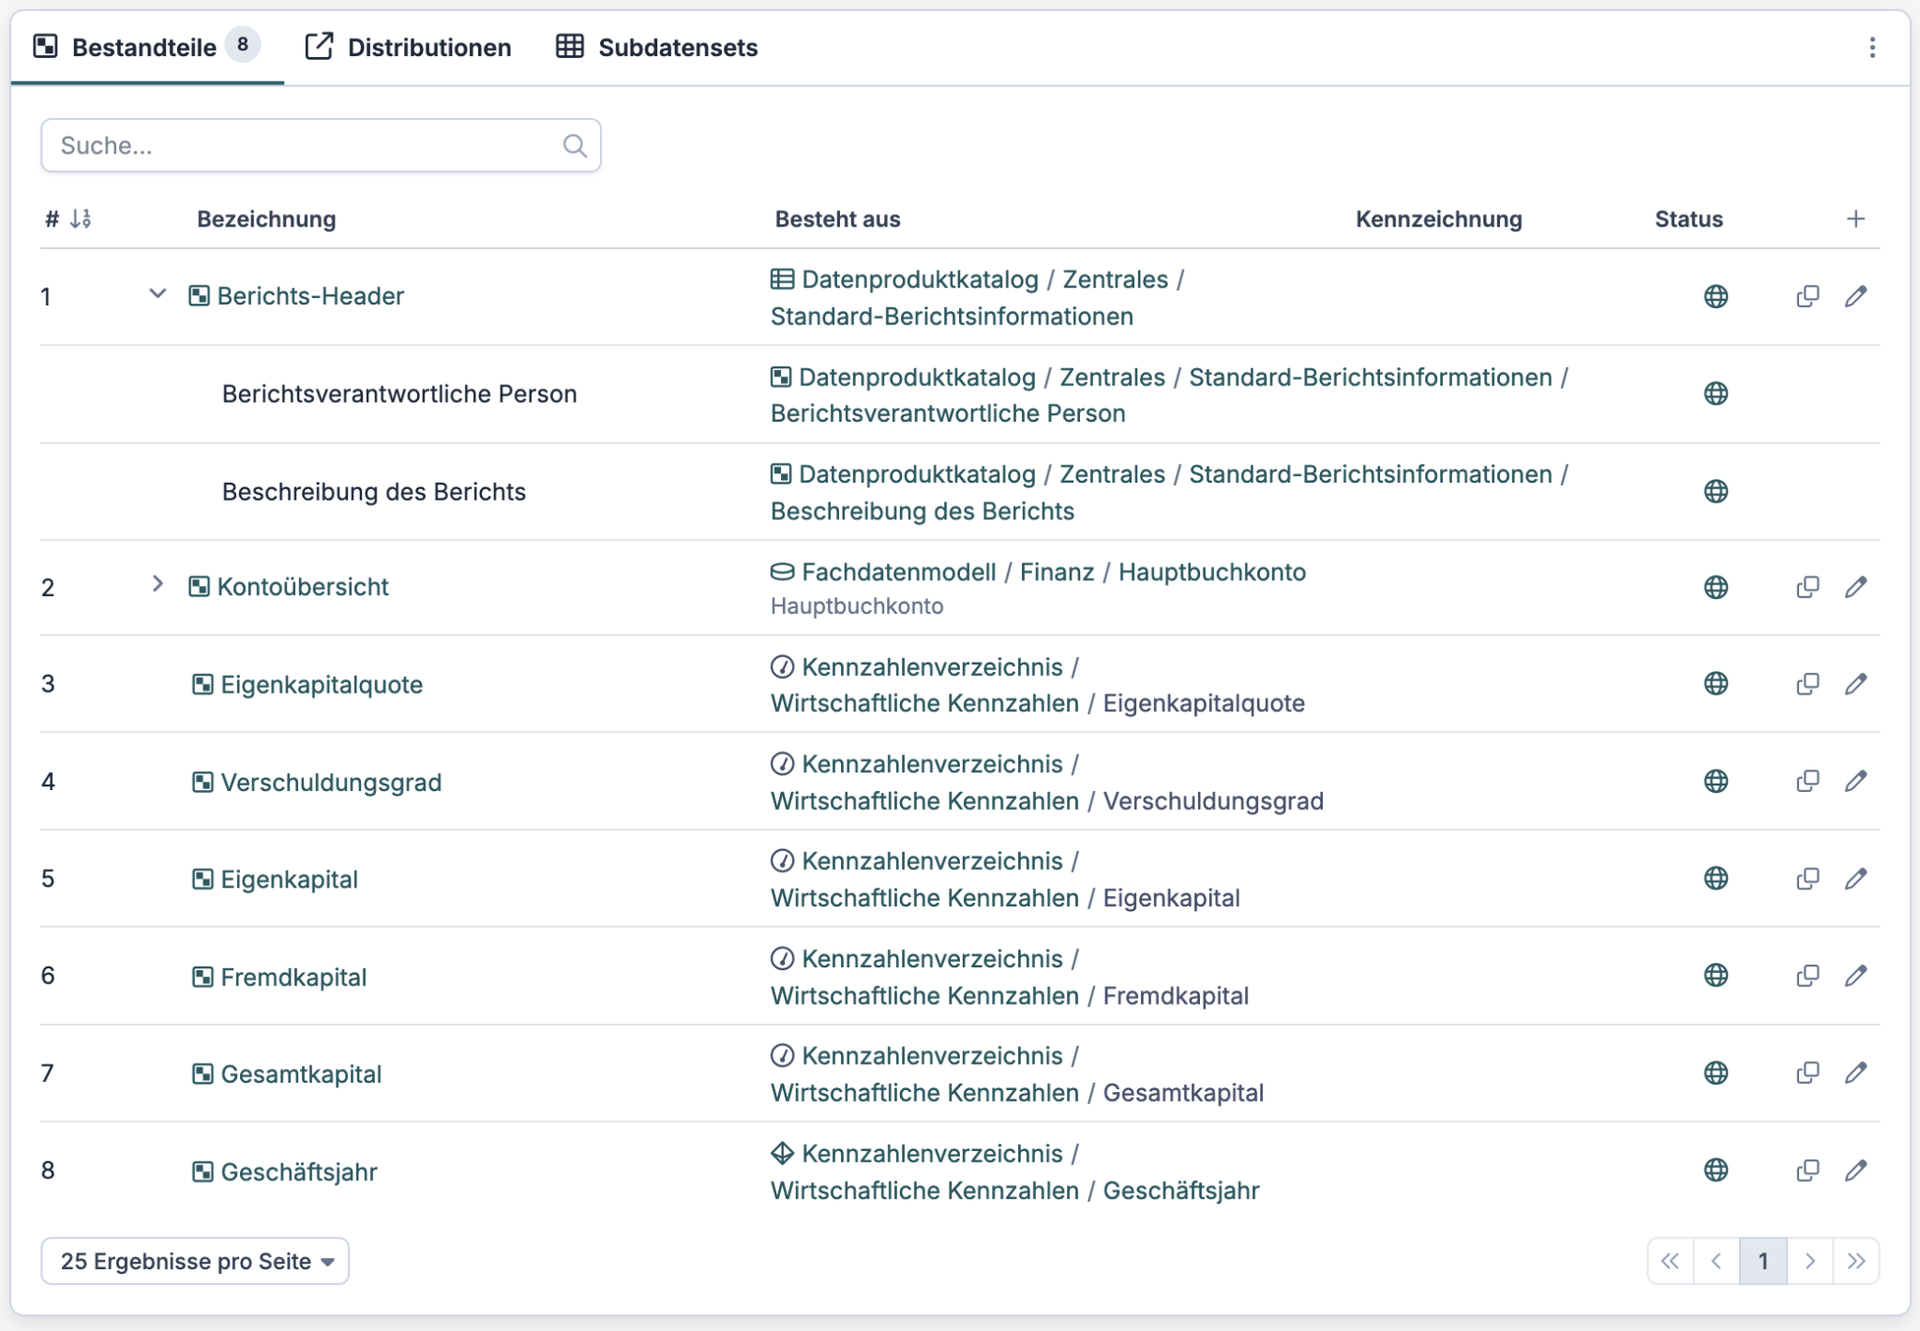Click the pencil edit icon for Geschäftsjahr

pyautogui.click(x=1855, y=1170)
